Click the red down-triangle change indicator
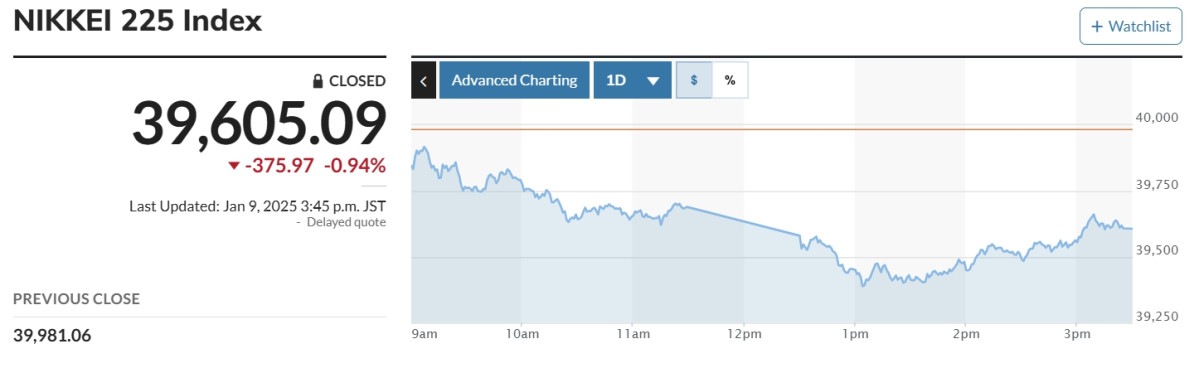 click(x=234, y=166)
